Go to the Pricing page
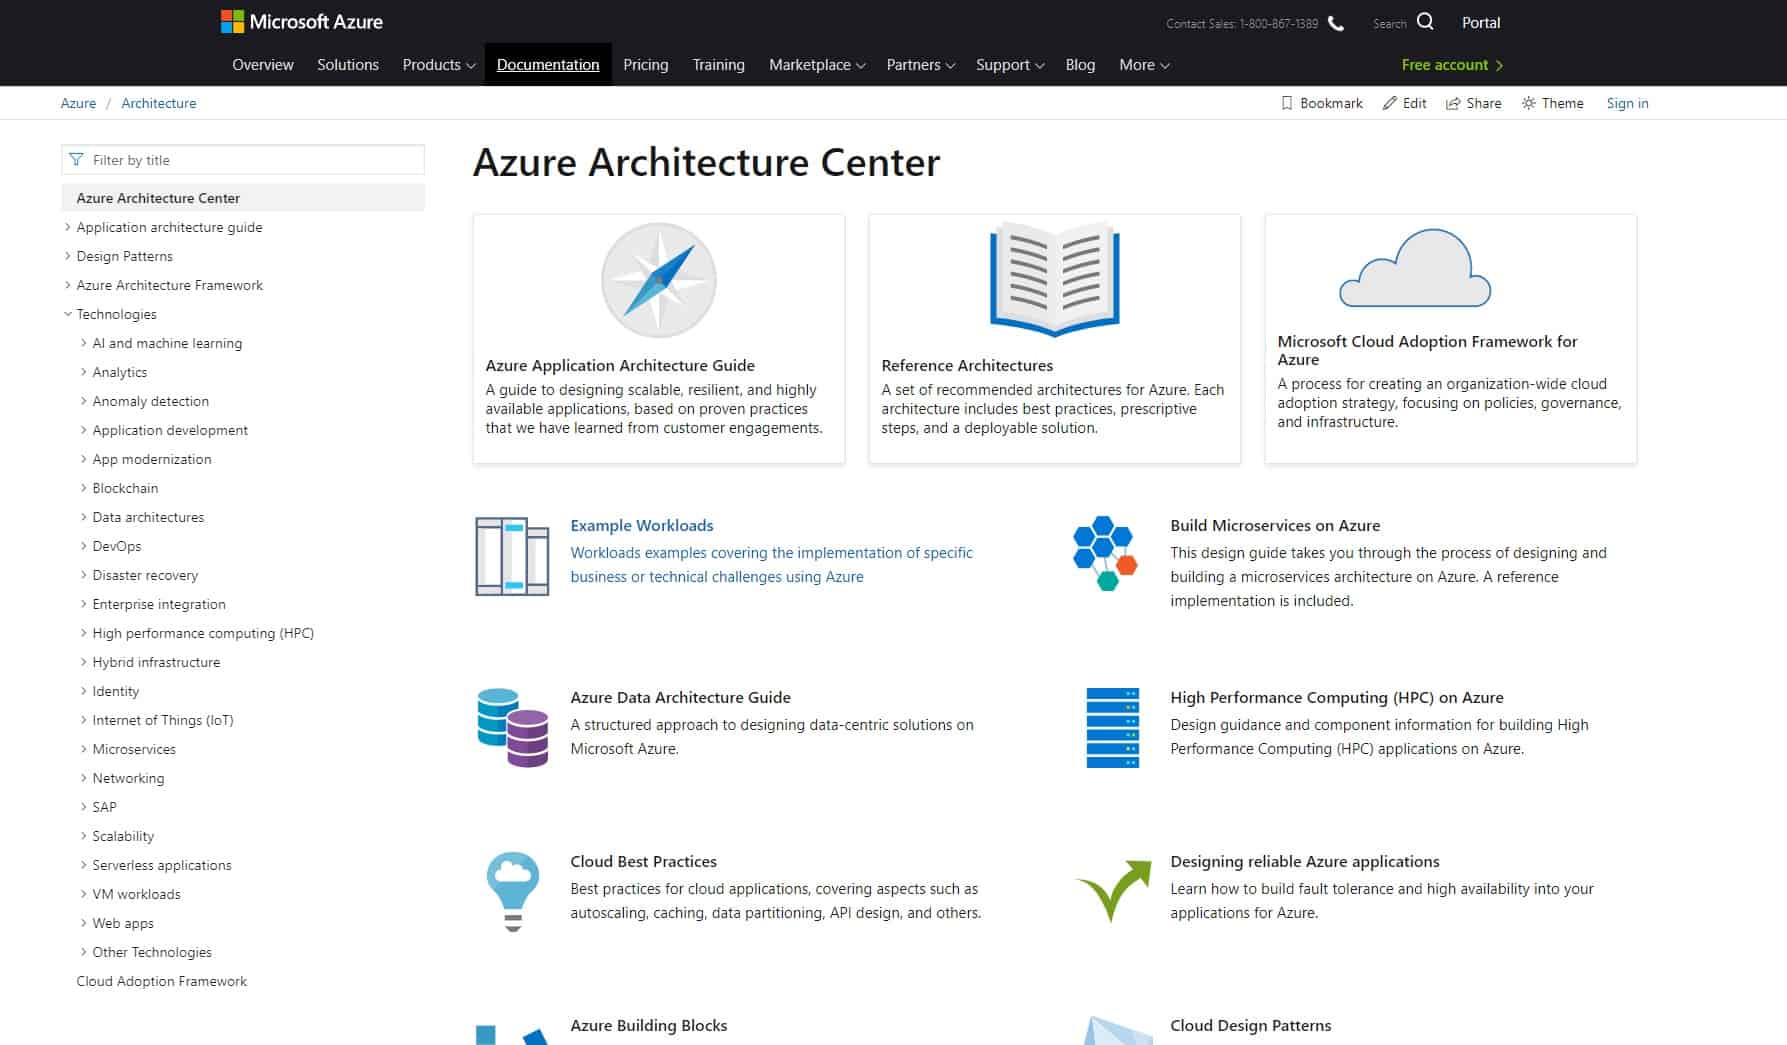This screenshot has width=1787, height=1045. tap(646, 64)
